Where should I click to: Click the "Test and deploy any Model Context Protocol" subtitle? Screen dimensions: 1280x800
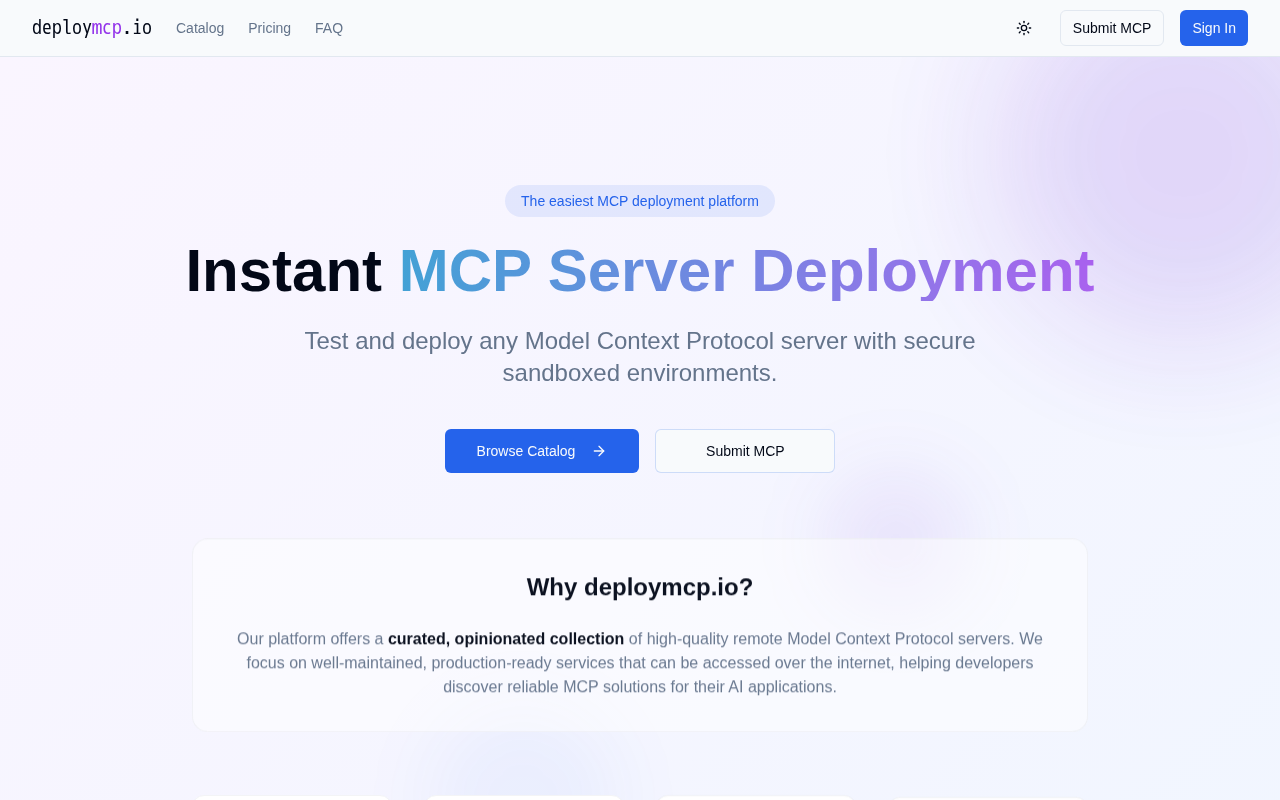click(640, 357)
